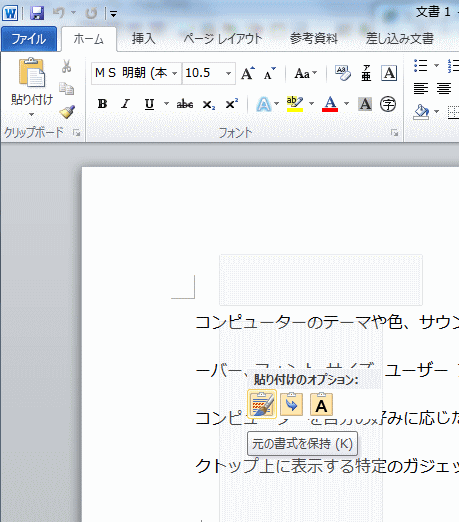Image resolution: width=459 pixels, height=522 pixels.
Task: Open the shading color dropdown arrow
Action: 436,111
